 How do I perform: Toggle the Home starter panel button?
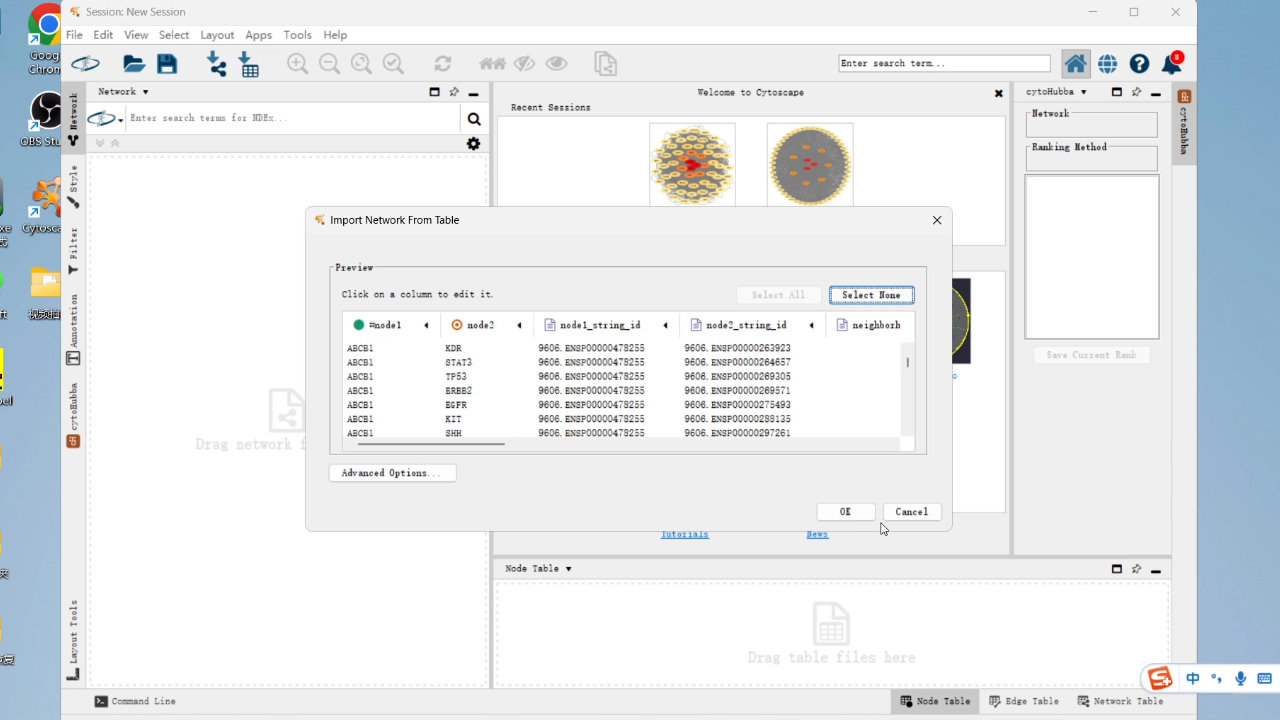1075,64
